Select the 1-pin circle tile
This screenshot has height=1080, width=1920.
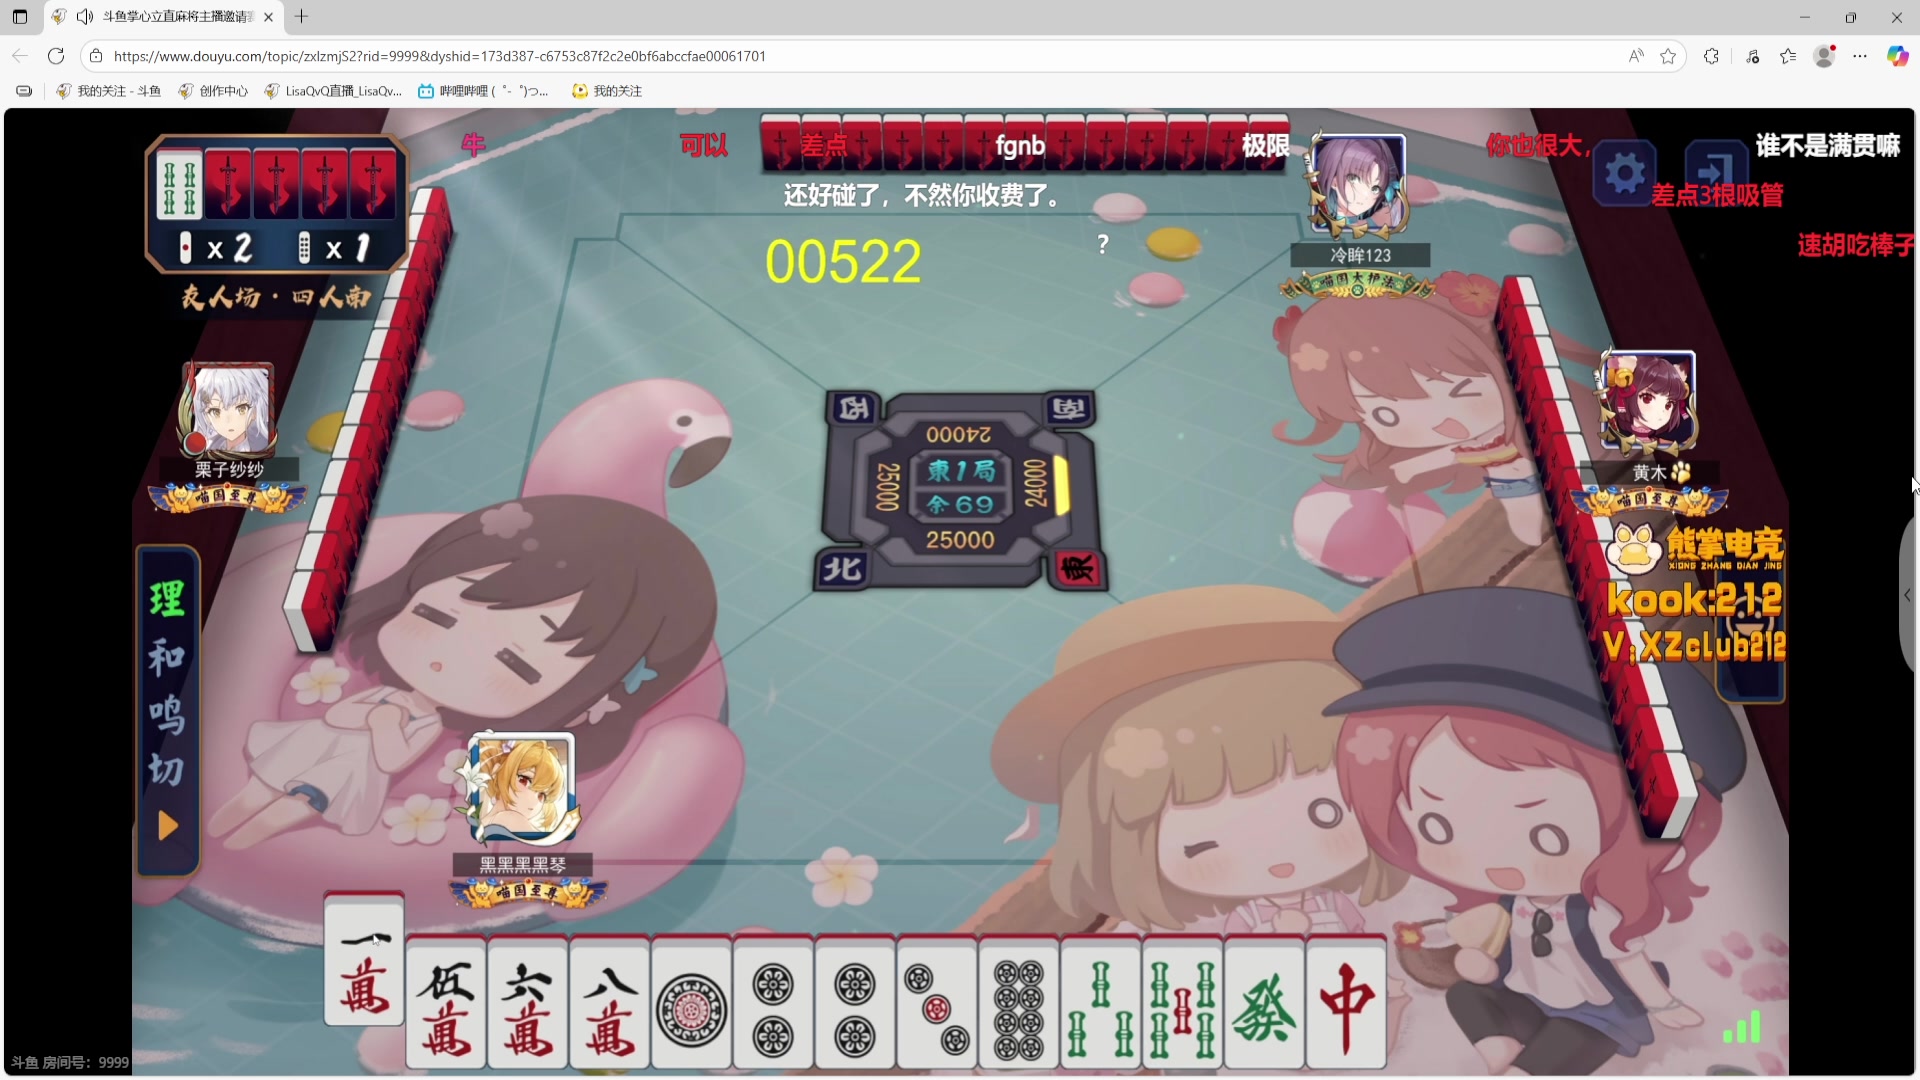(692, 1004)
